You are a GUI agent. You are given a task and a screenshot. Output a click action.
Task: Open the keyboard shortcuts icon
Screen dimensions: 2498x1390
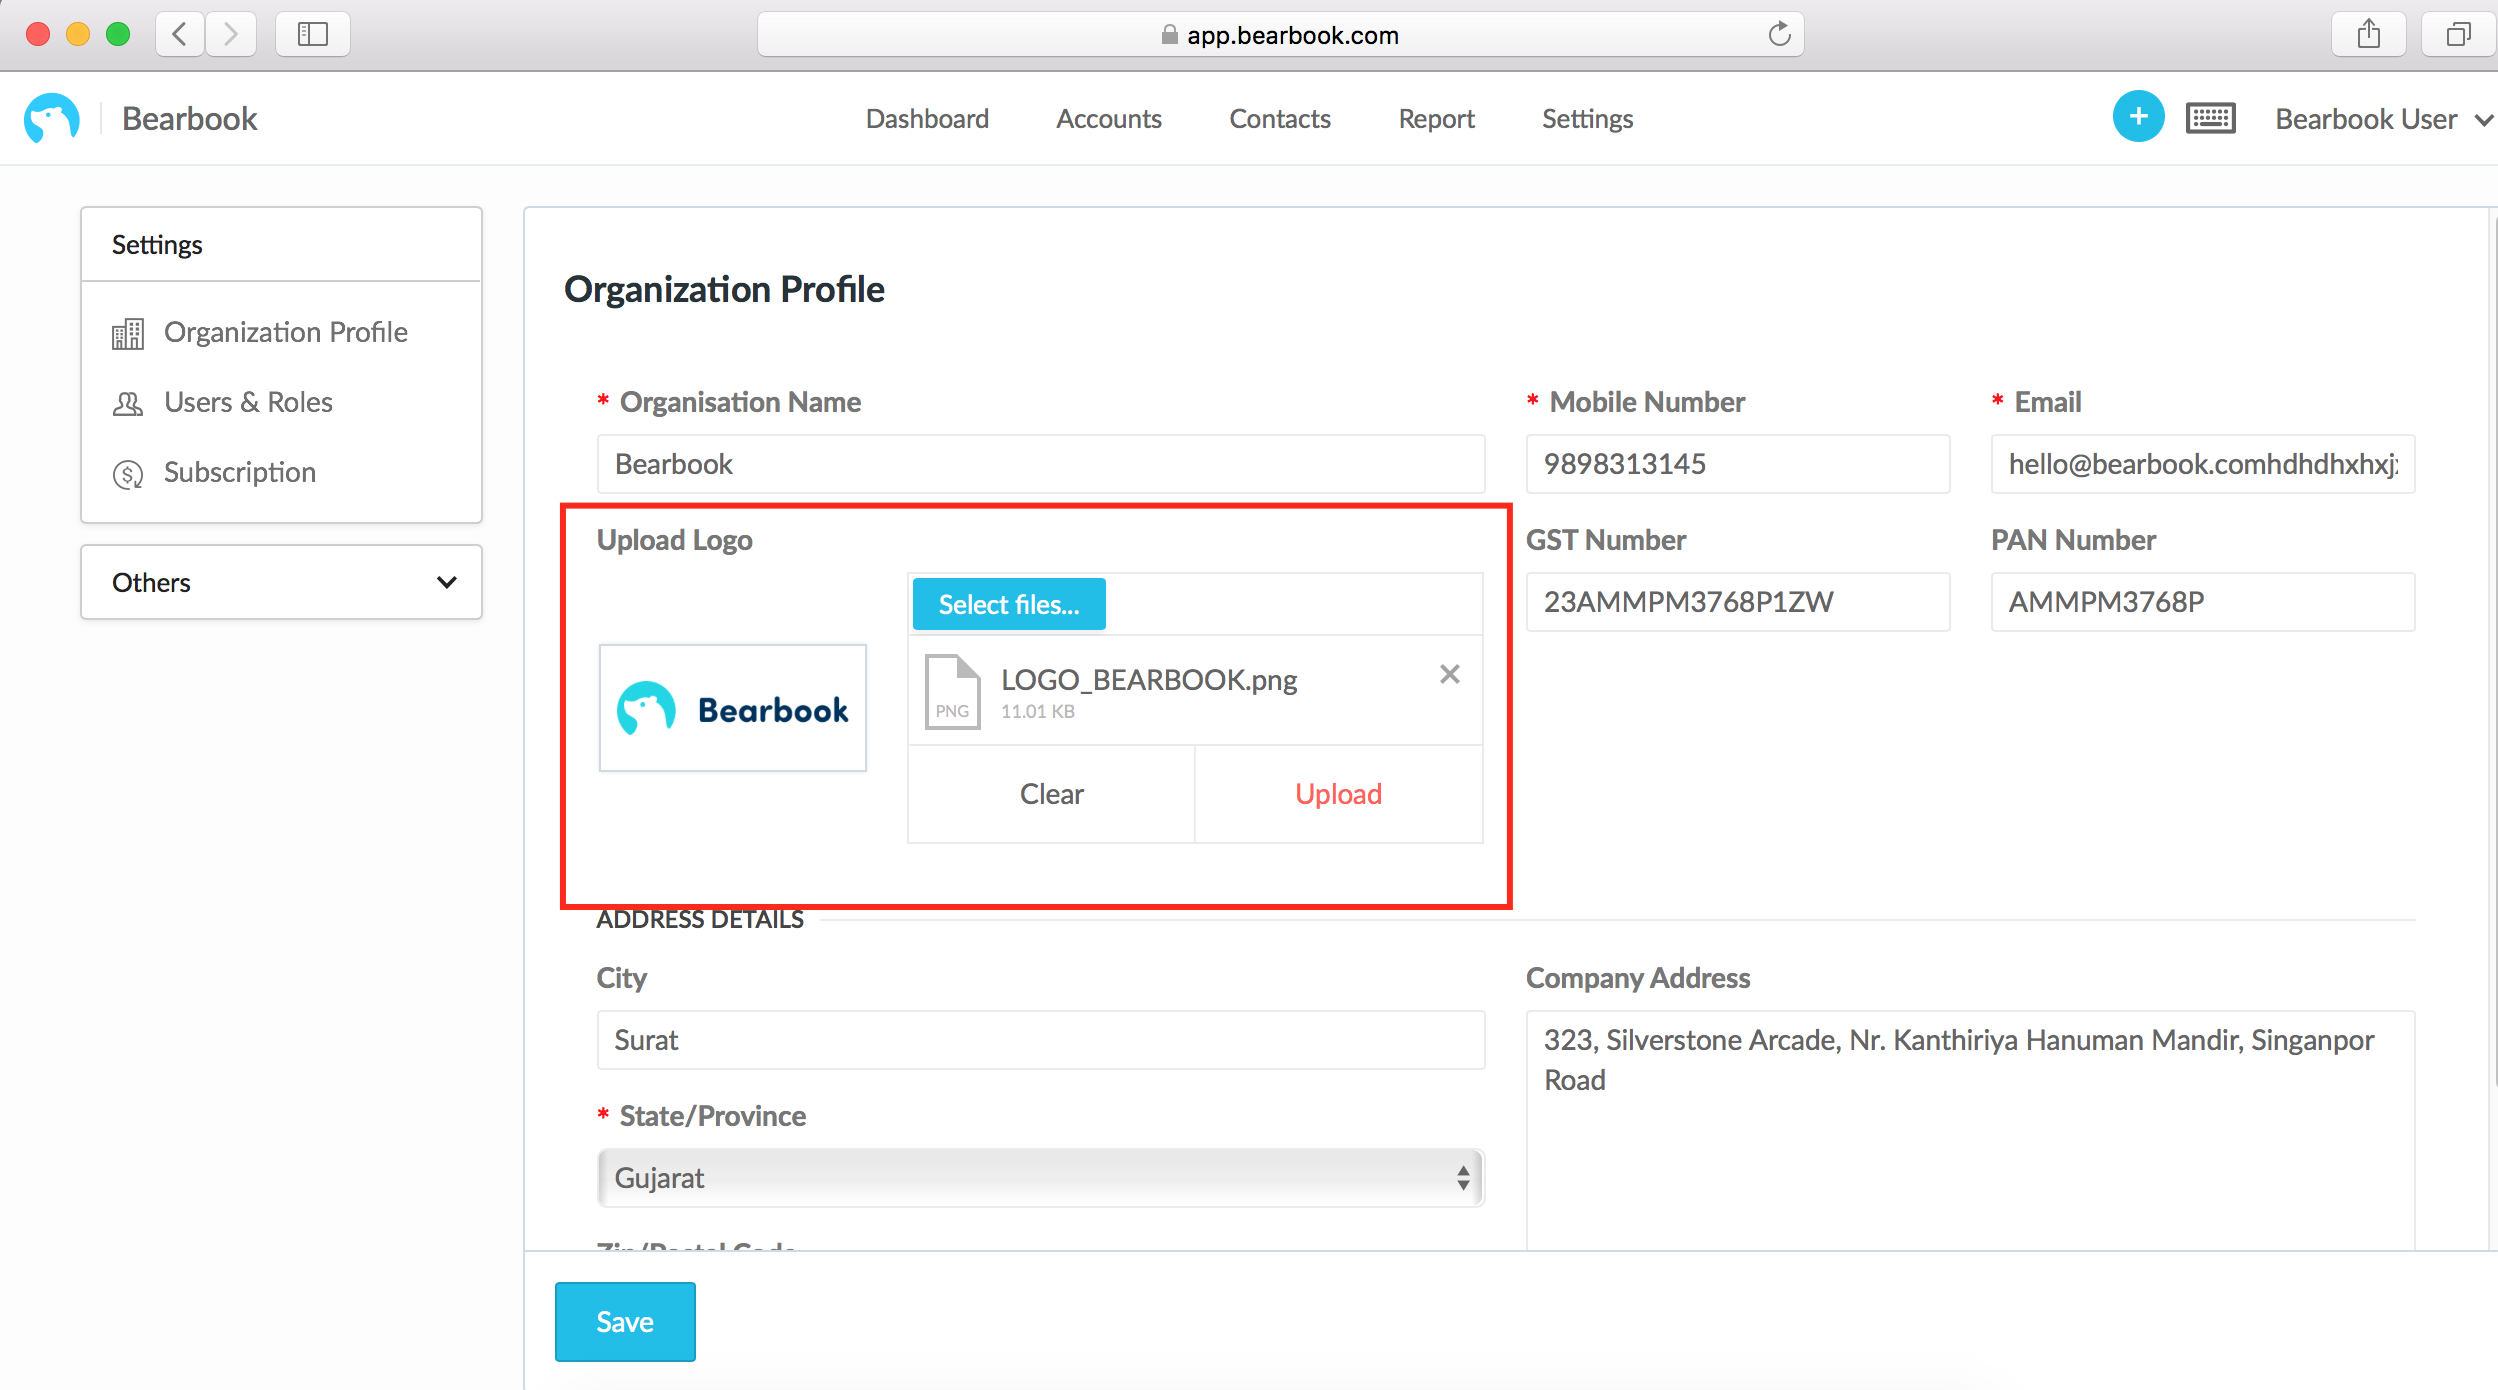pyautogui.click(x=2210, y=118)
